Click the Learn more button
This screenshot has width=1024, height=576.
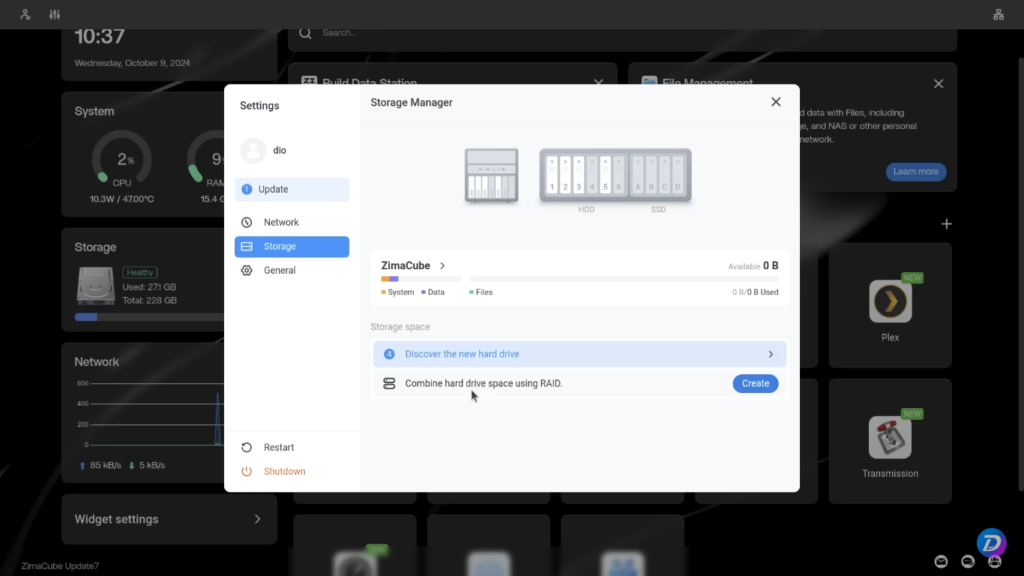click(x=916, y=172)
